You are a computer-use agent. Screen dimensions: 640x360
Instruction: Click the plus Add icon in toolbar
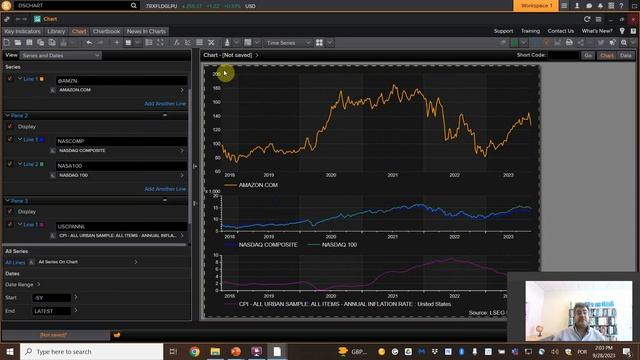(x=116, y=42)
